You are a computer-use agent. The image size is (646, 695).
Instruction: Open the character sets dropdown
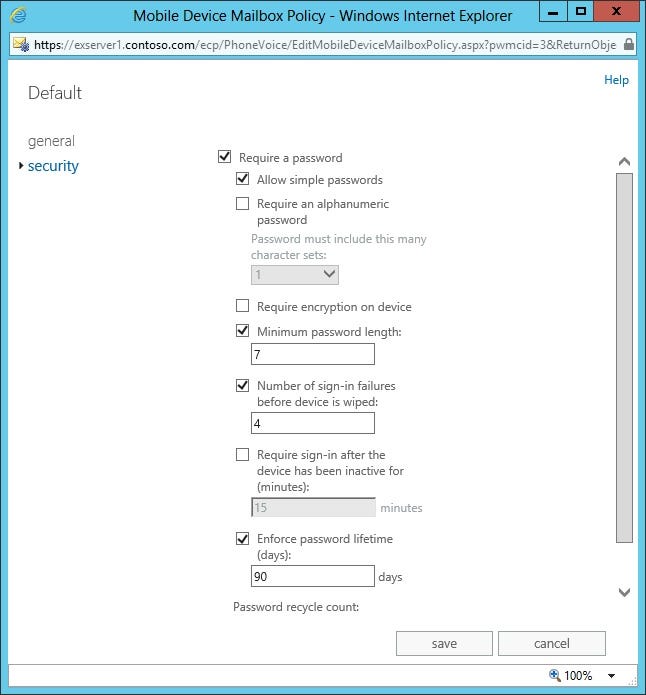coord(295,274)
